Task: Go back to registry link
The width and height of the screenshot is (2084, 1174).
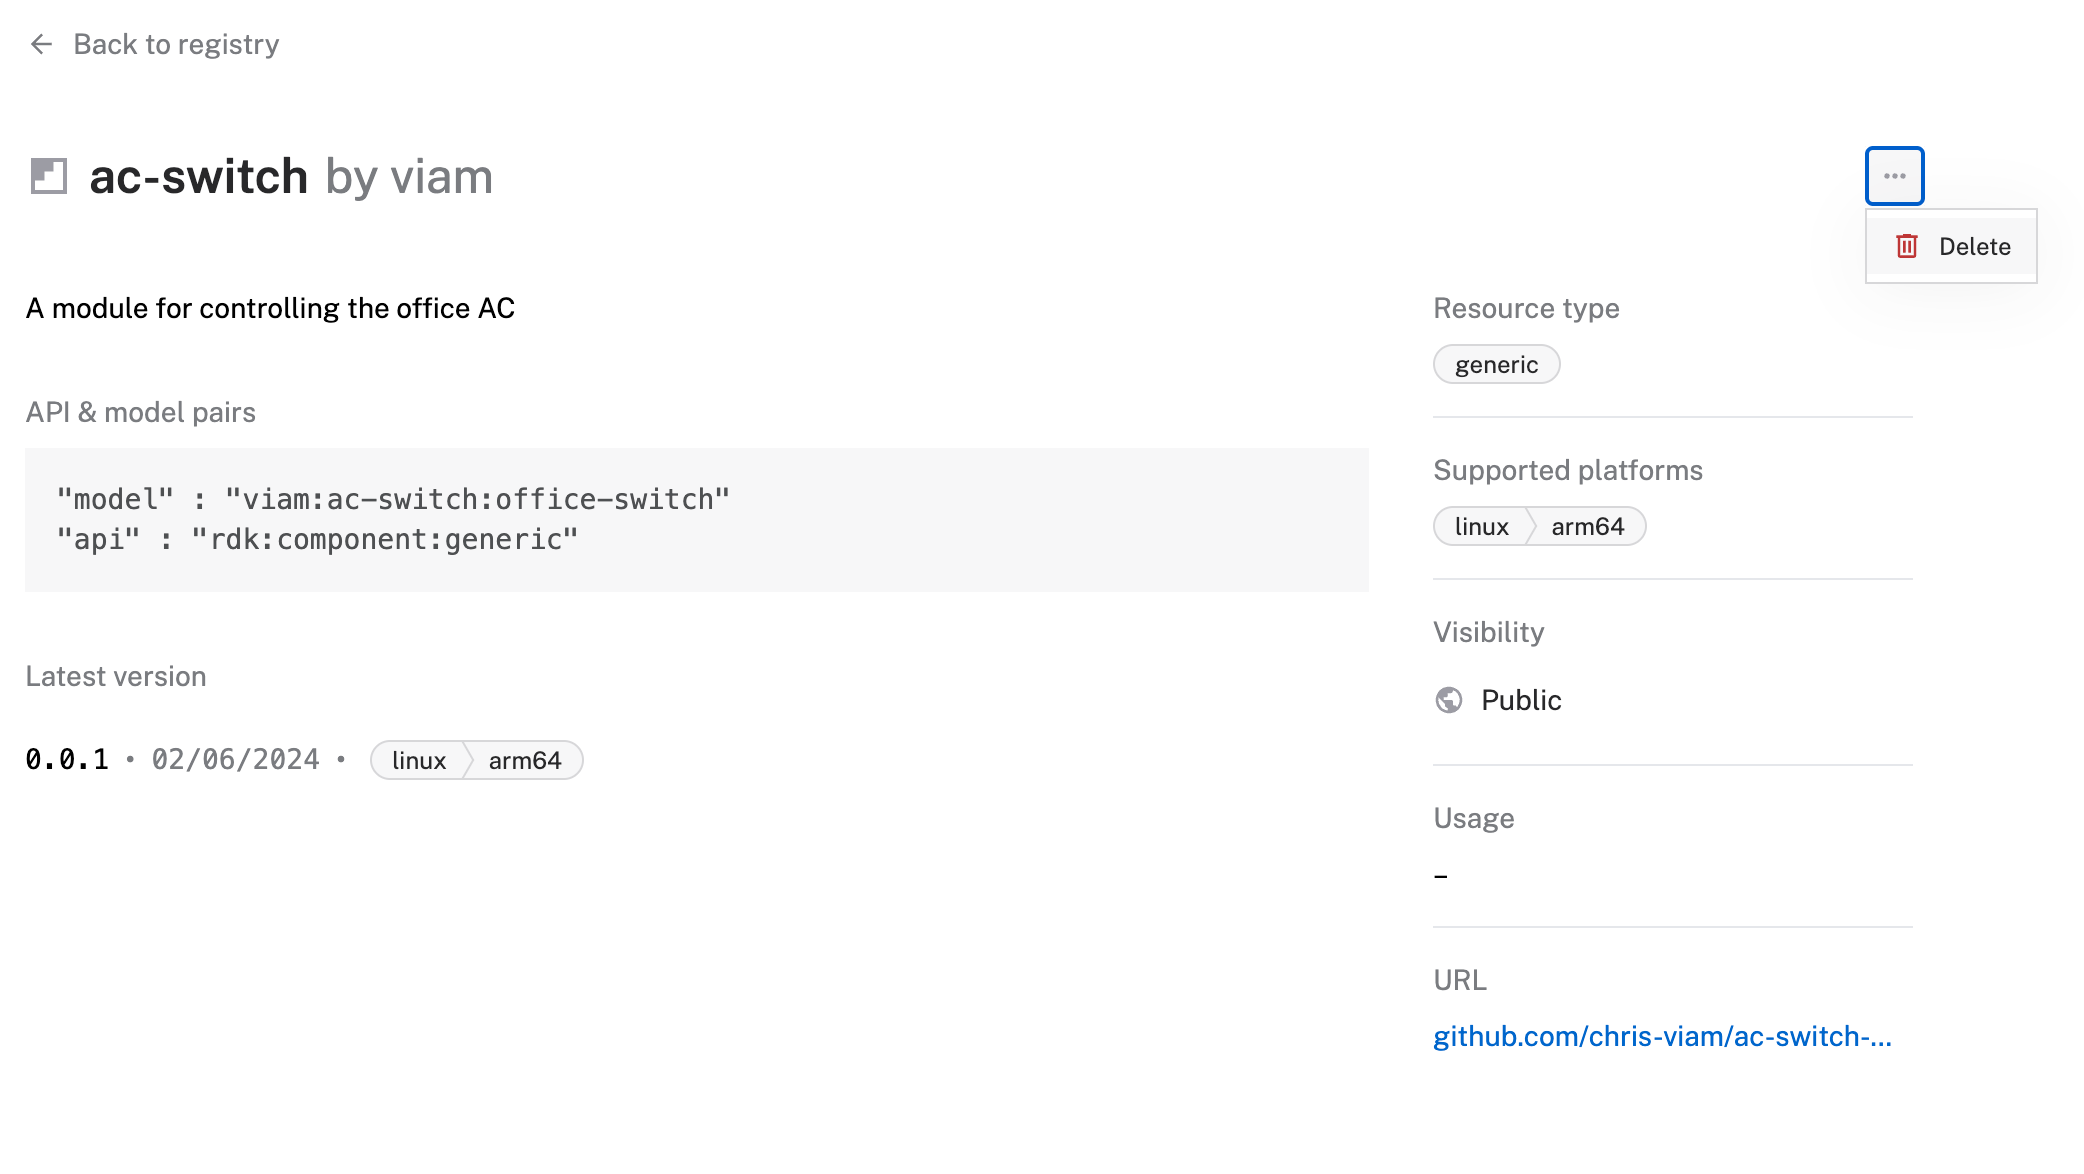Action: (x=176, y=44)
